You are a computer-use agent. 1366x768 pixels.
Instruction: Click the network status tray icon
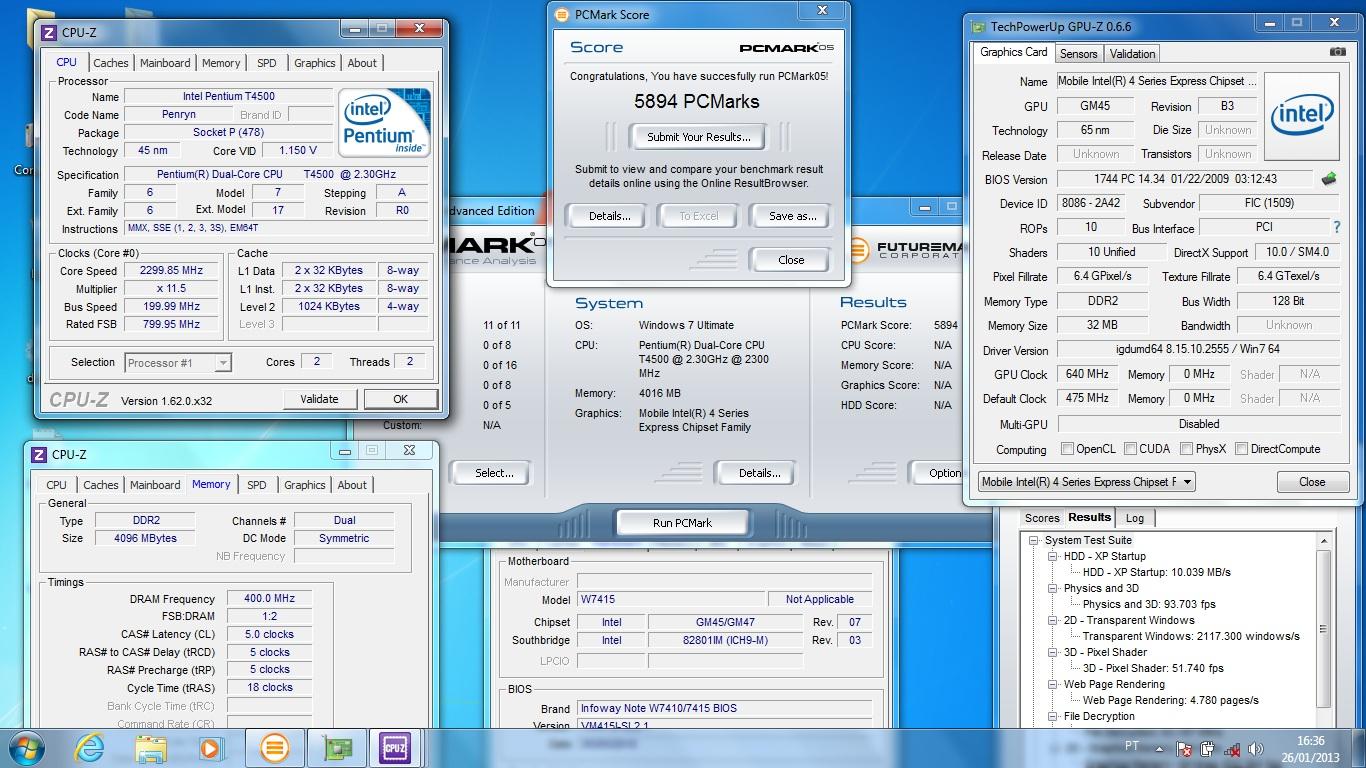(1232, 748)
